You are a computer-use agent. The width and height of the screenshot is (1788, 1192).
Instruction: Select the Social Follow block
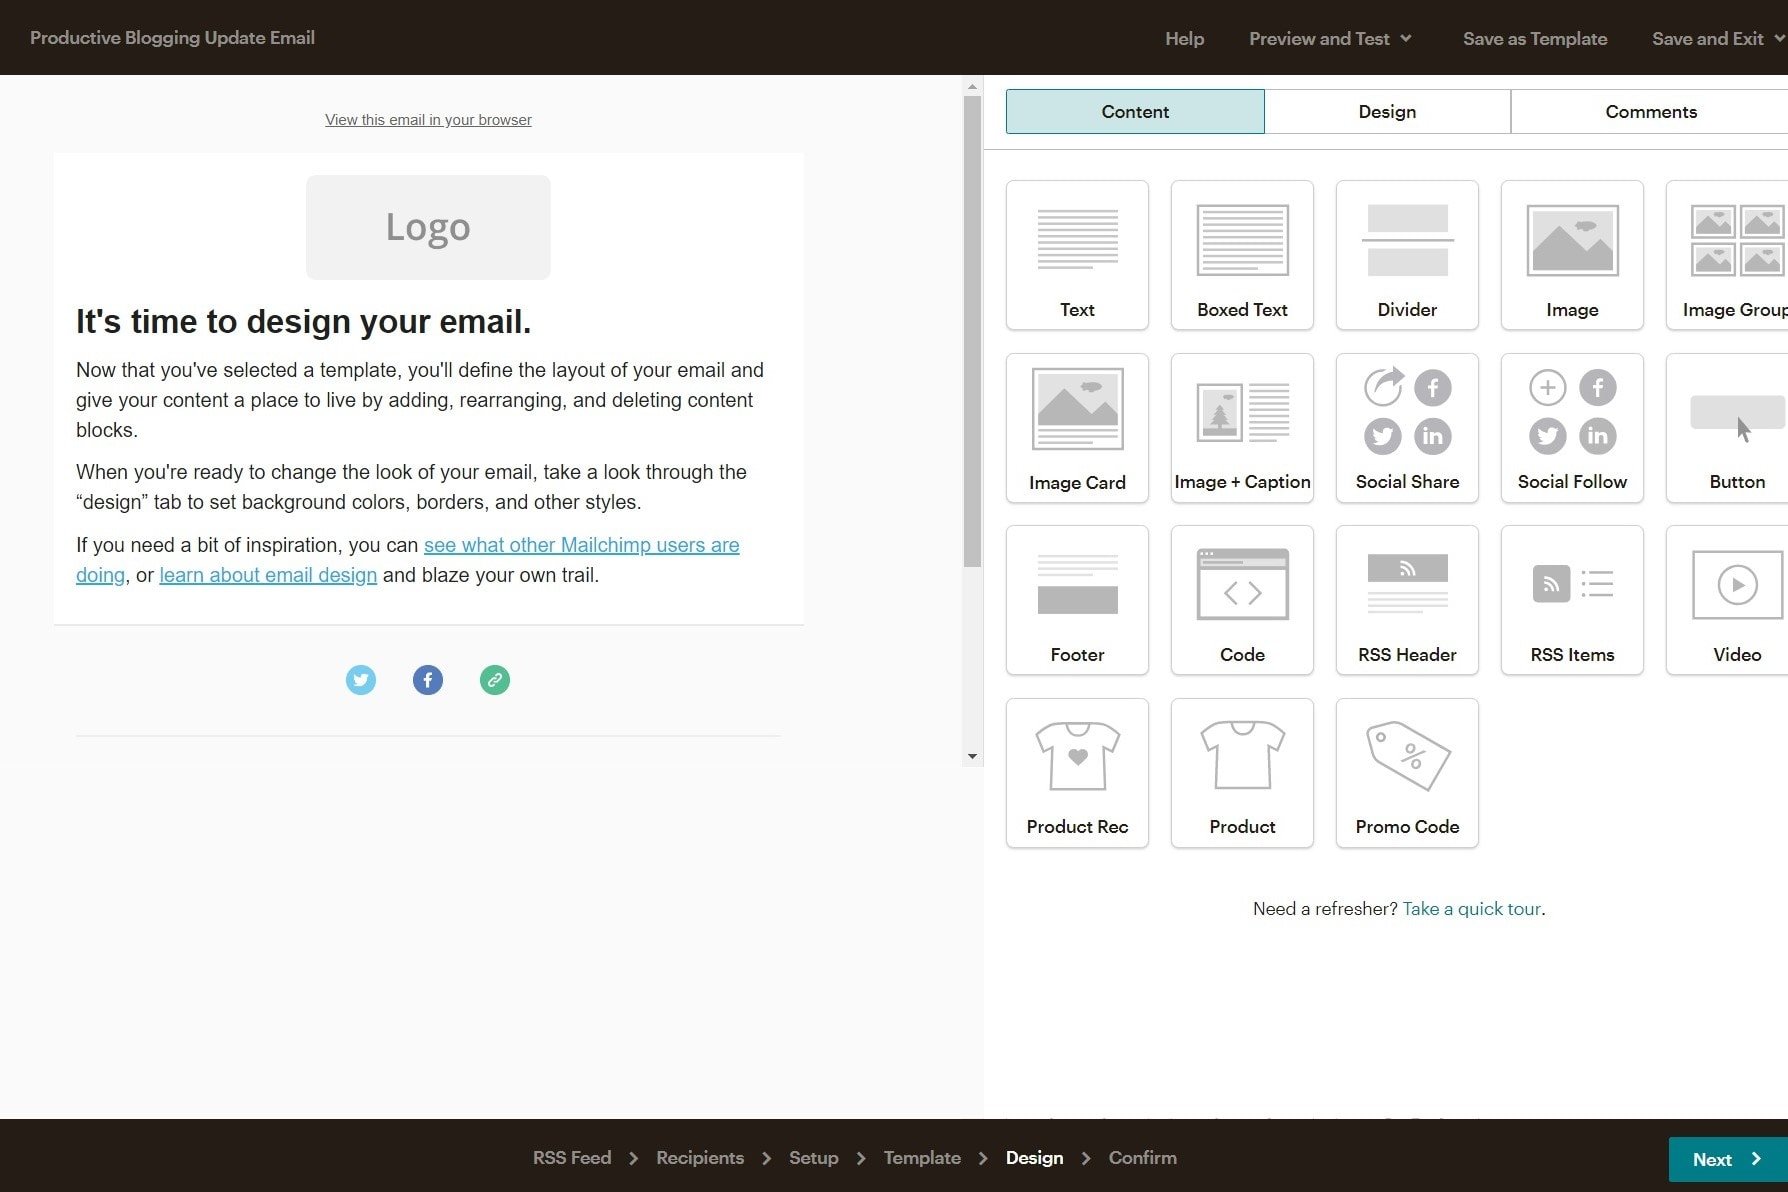(1572, 428)
